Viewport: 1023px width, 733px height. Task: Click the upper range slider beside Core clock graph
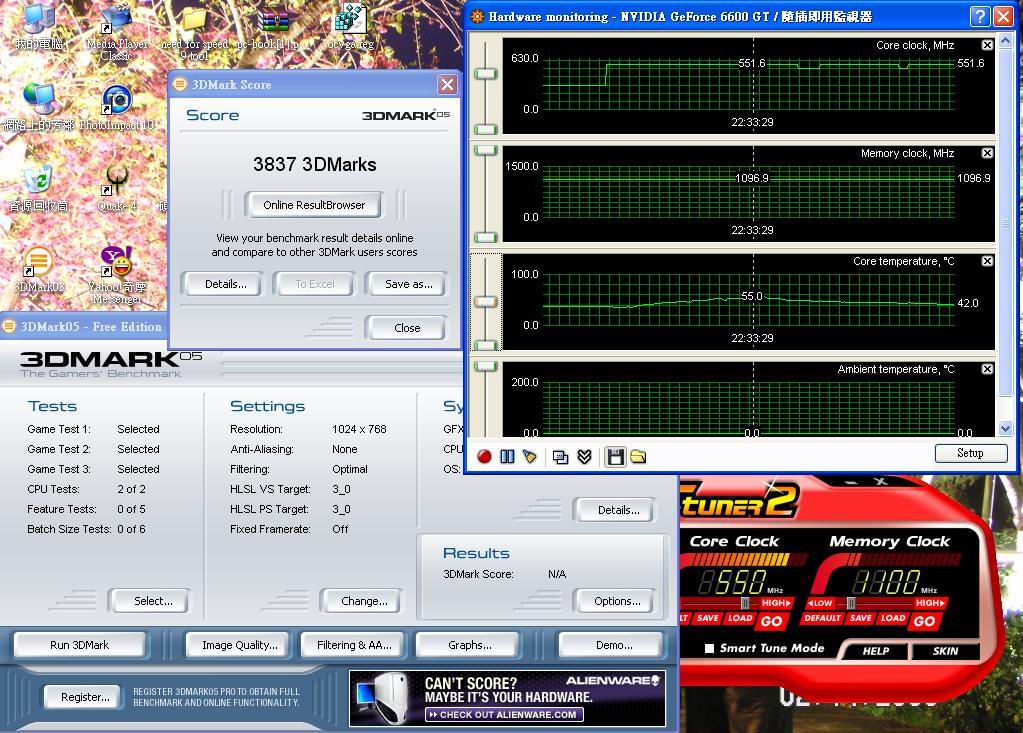point(485,74)
